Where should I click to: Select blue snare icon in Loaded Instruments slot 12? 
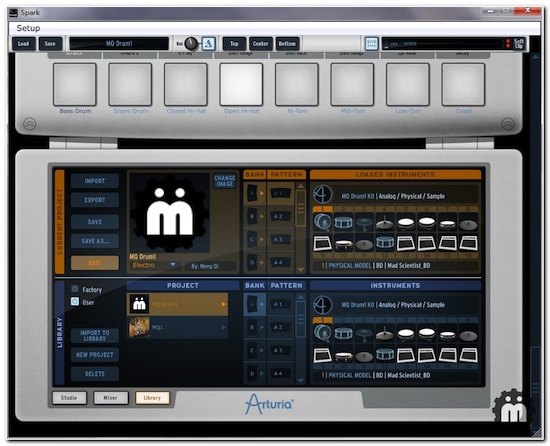pos(385,243)
